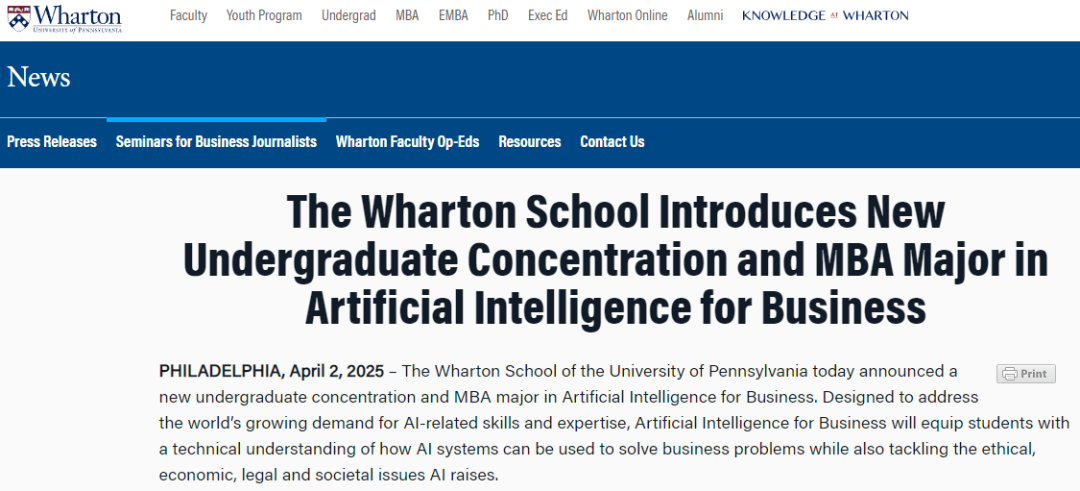
Task: Switch to the Press Releases tab
Action: click(x=52, y=142)
